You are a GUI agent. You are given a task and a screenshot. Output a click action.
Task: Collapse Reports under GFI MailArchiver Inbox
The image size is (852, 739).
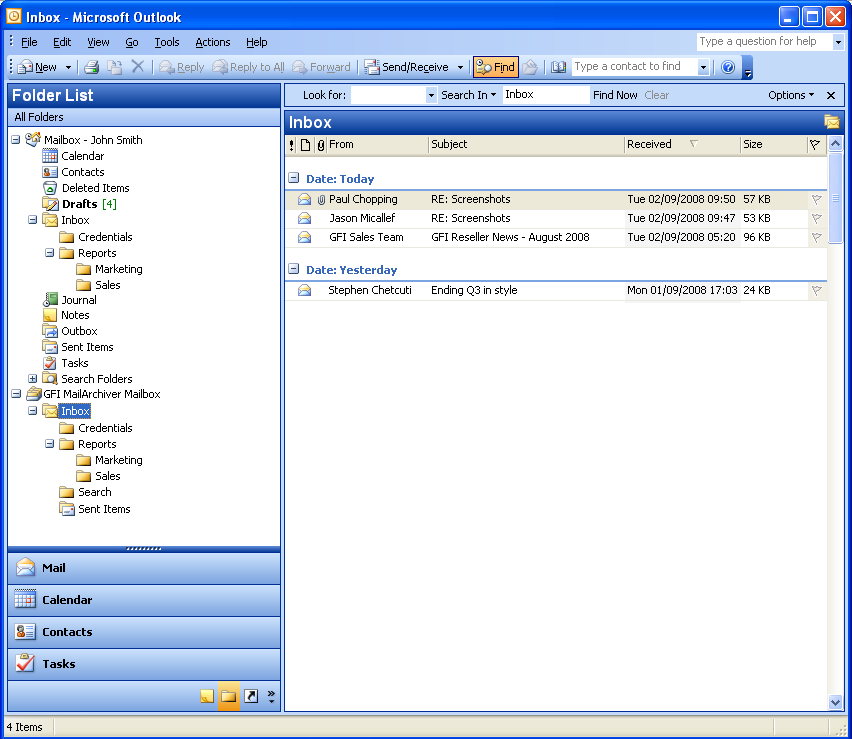[49, 444]
